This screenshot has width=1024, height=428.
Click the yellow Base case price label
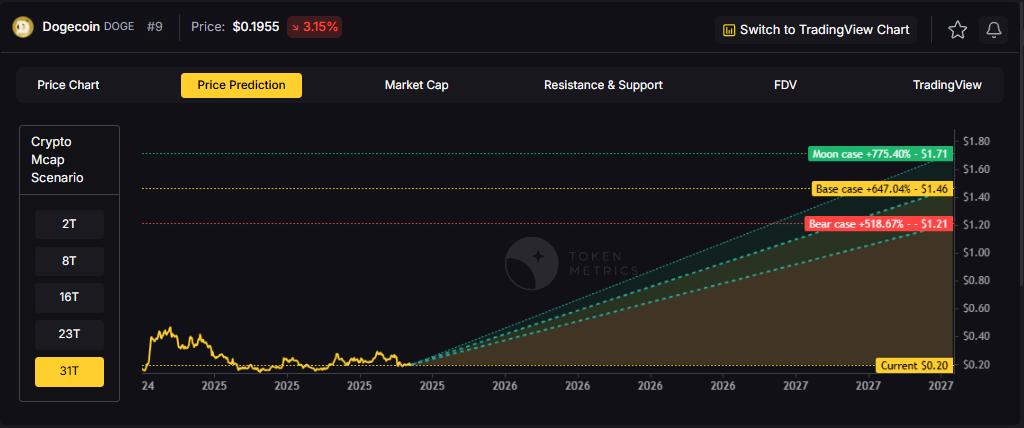pos(881,189)
